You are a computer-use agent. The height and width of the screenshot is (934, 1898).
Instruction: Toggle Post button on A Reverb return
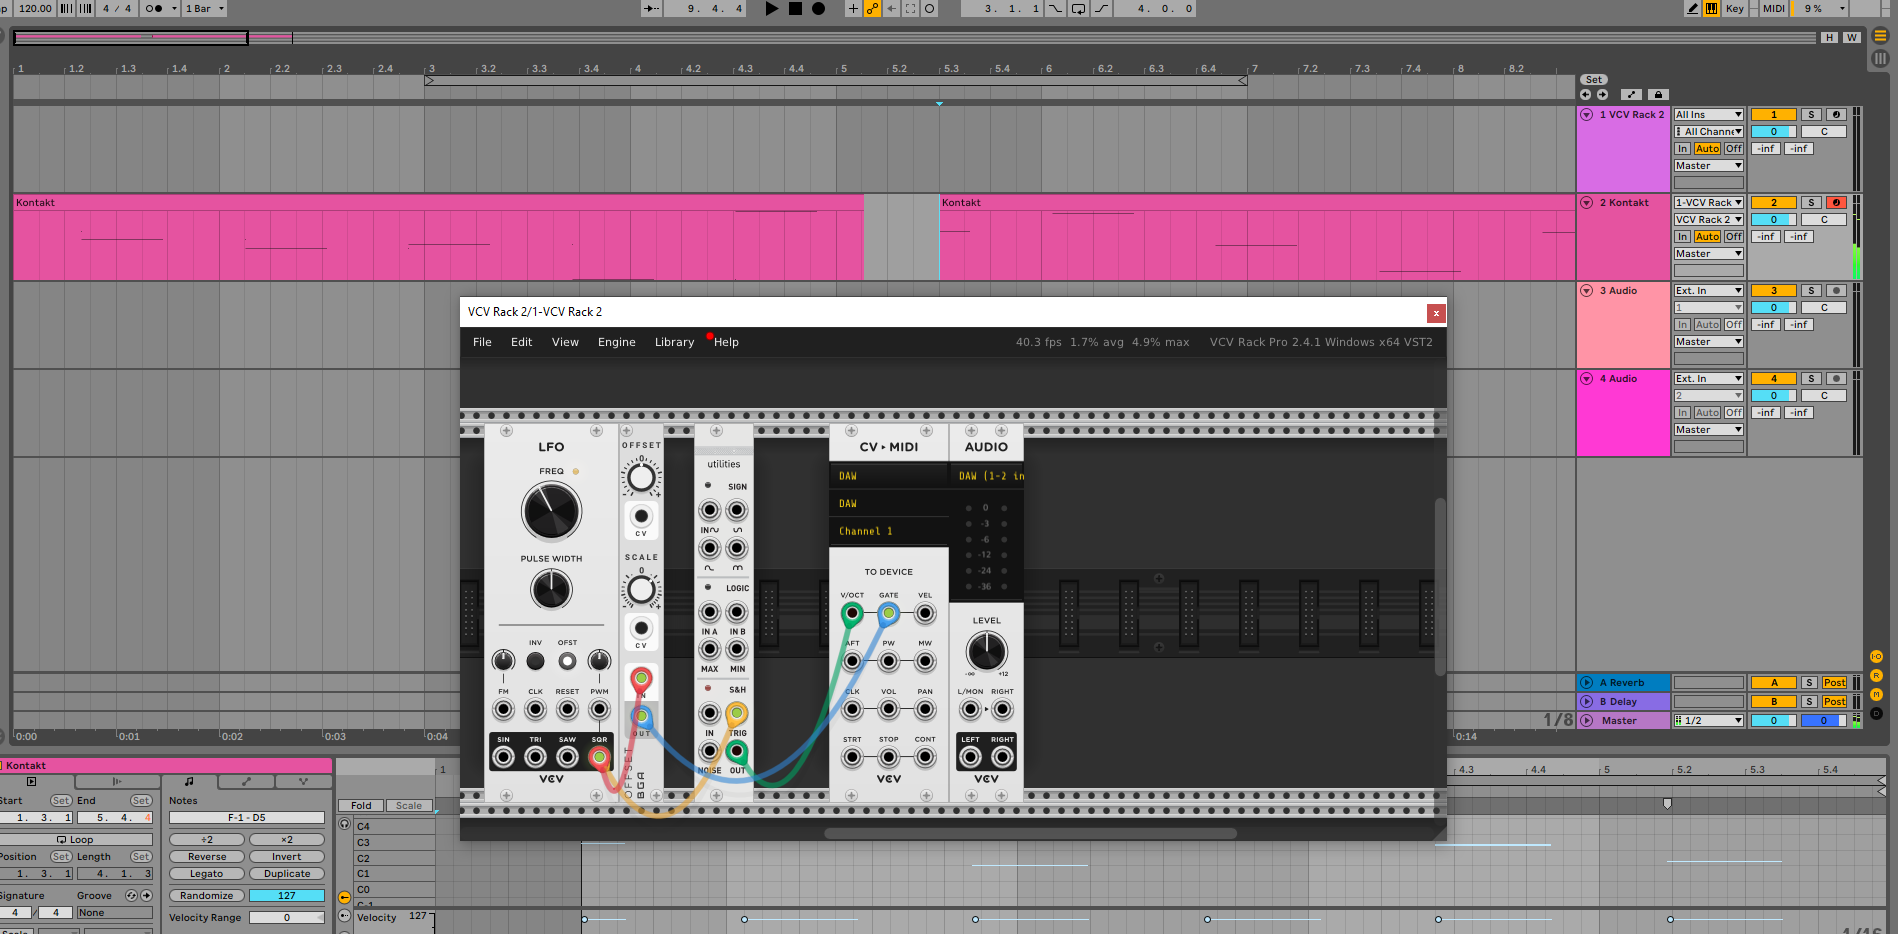coord(1834,683)
